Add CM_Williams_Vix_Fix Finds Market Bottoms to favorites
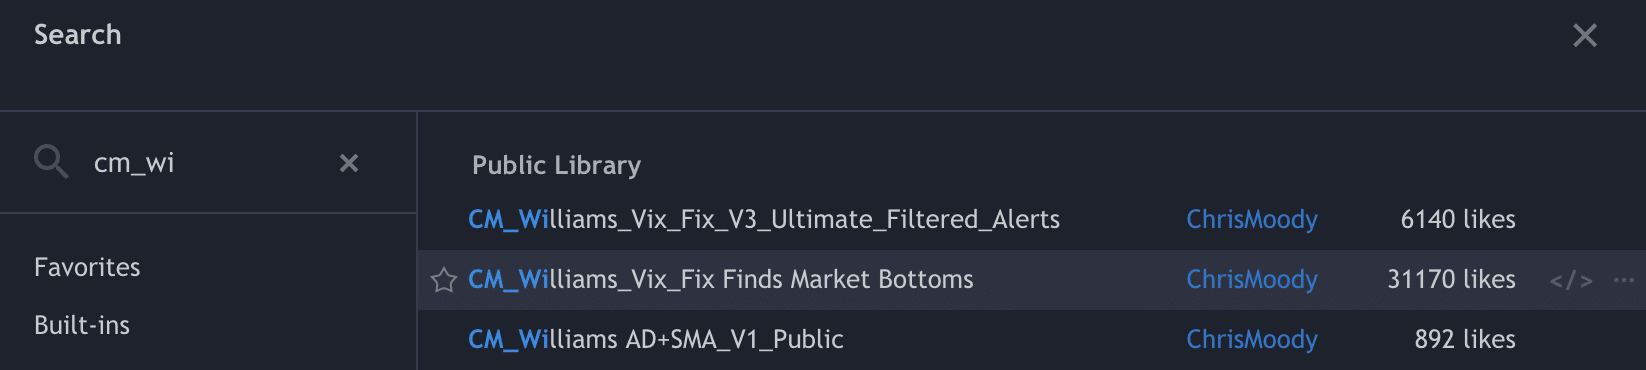The image size is (1646, 370). [444, 280]
